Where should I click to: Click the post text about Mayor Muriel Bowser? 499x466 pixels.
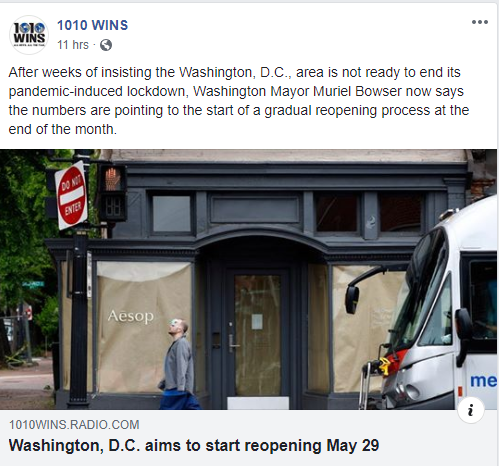click(239, 101)
